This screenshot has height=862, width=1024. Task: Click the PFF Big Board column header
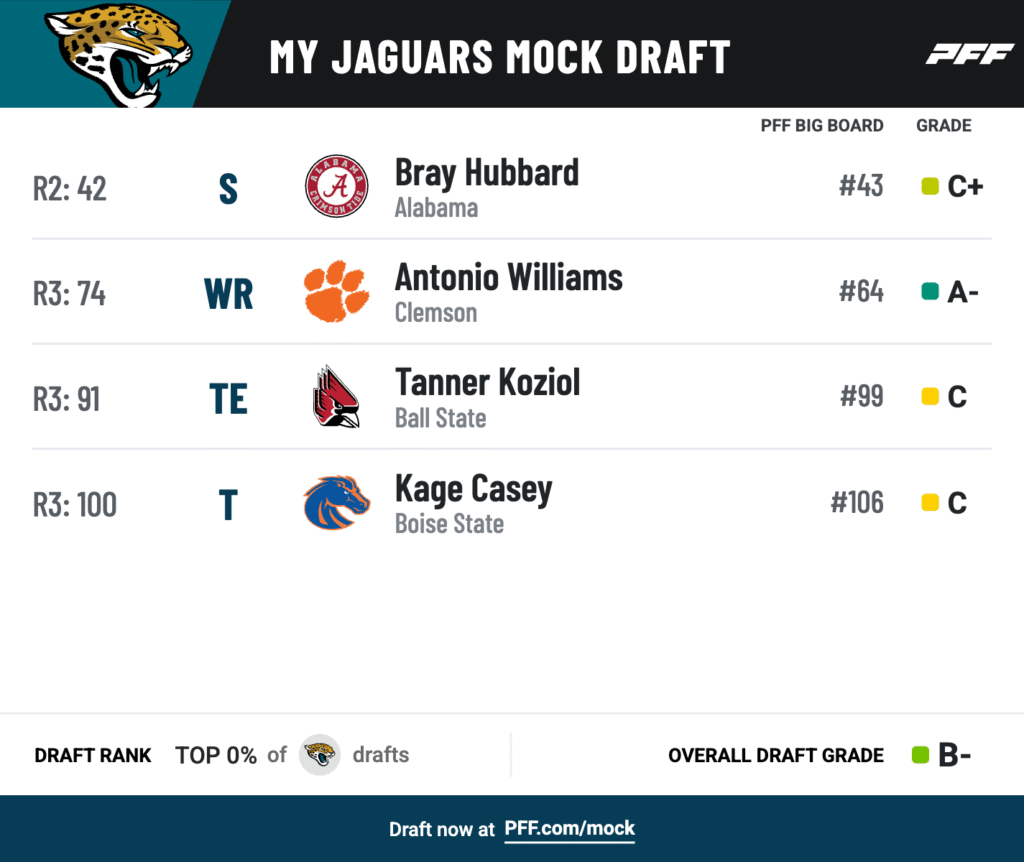click(821, 126)
